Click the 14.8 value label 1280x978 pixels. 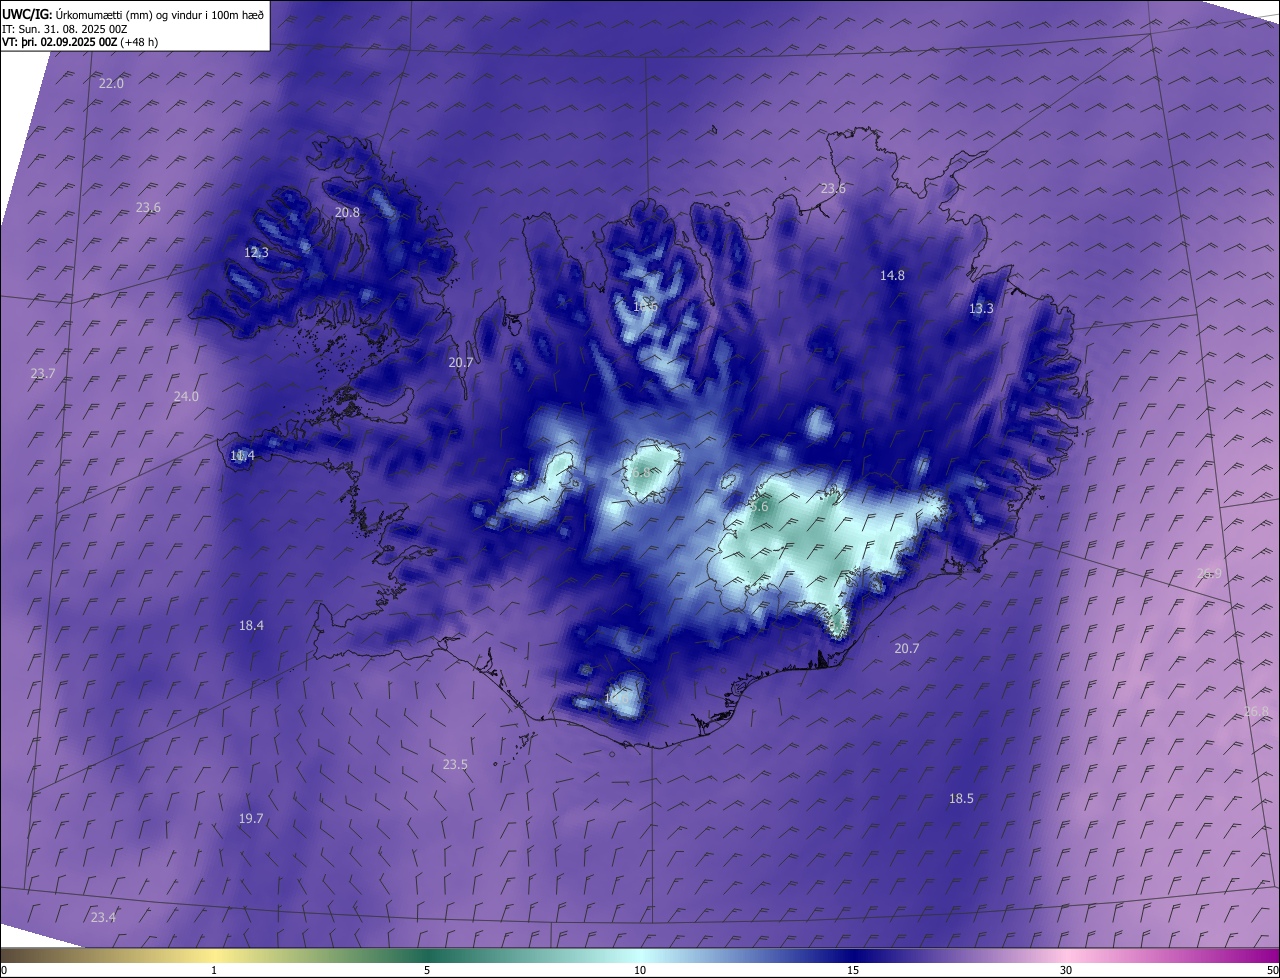pyautogui.click(x=892, y=276)
